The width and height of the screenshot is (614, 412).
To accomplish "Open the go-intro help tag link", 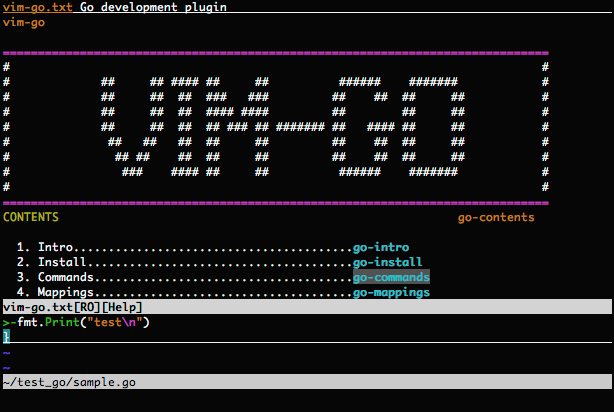I will (x=381, y=247).
